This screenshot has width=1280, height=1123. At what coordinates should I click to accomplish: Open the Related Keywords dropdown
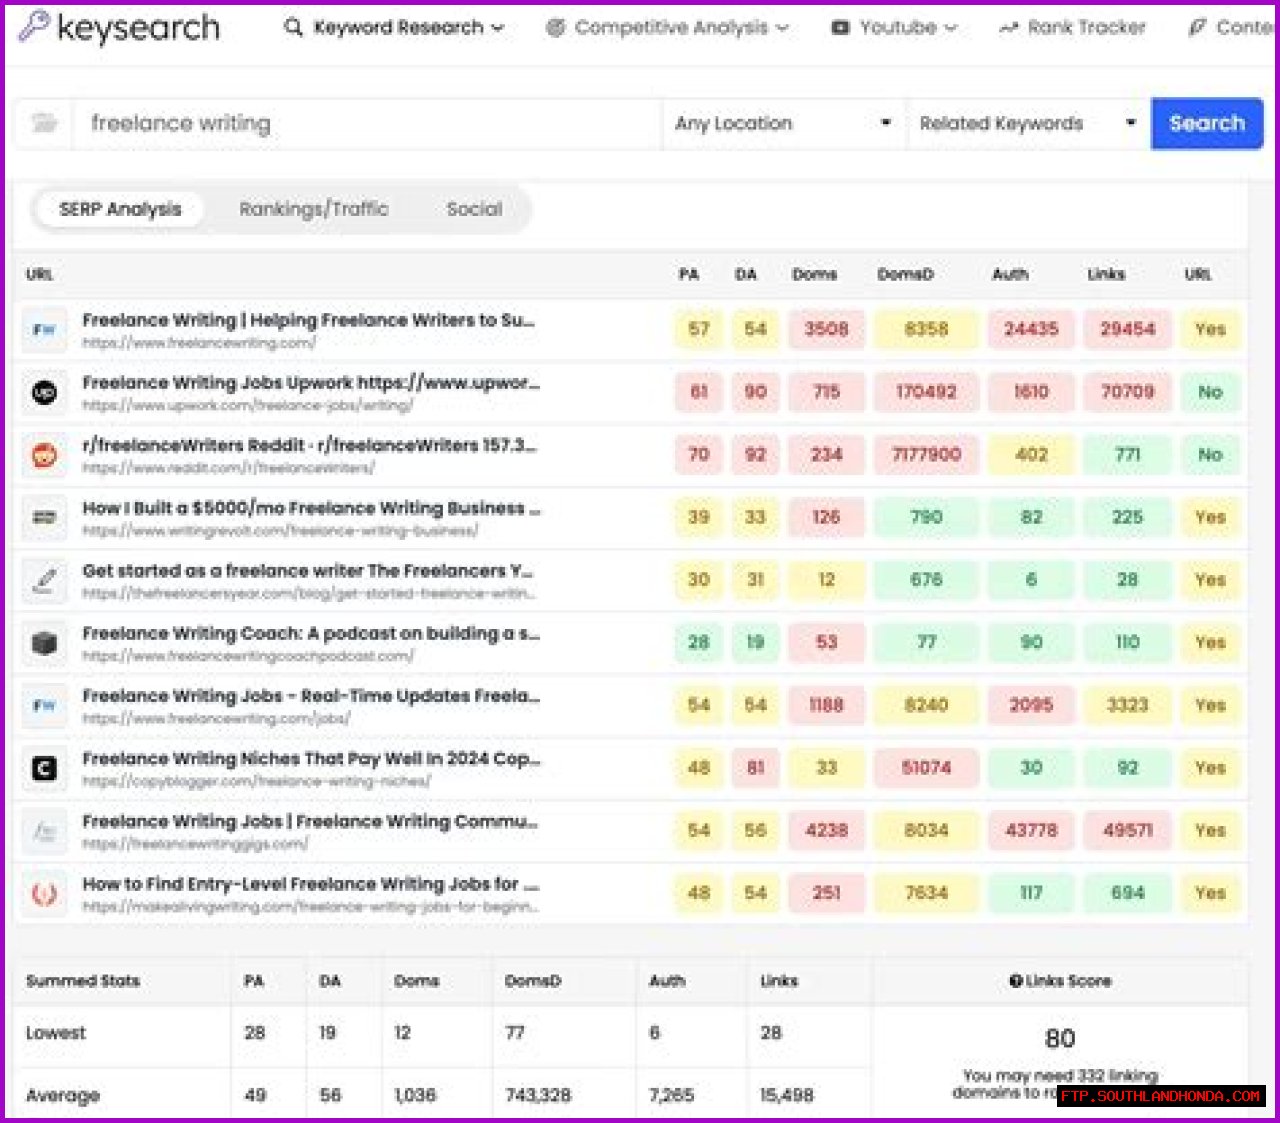1027,123
